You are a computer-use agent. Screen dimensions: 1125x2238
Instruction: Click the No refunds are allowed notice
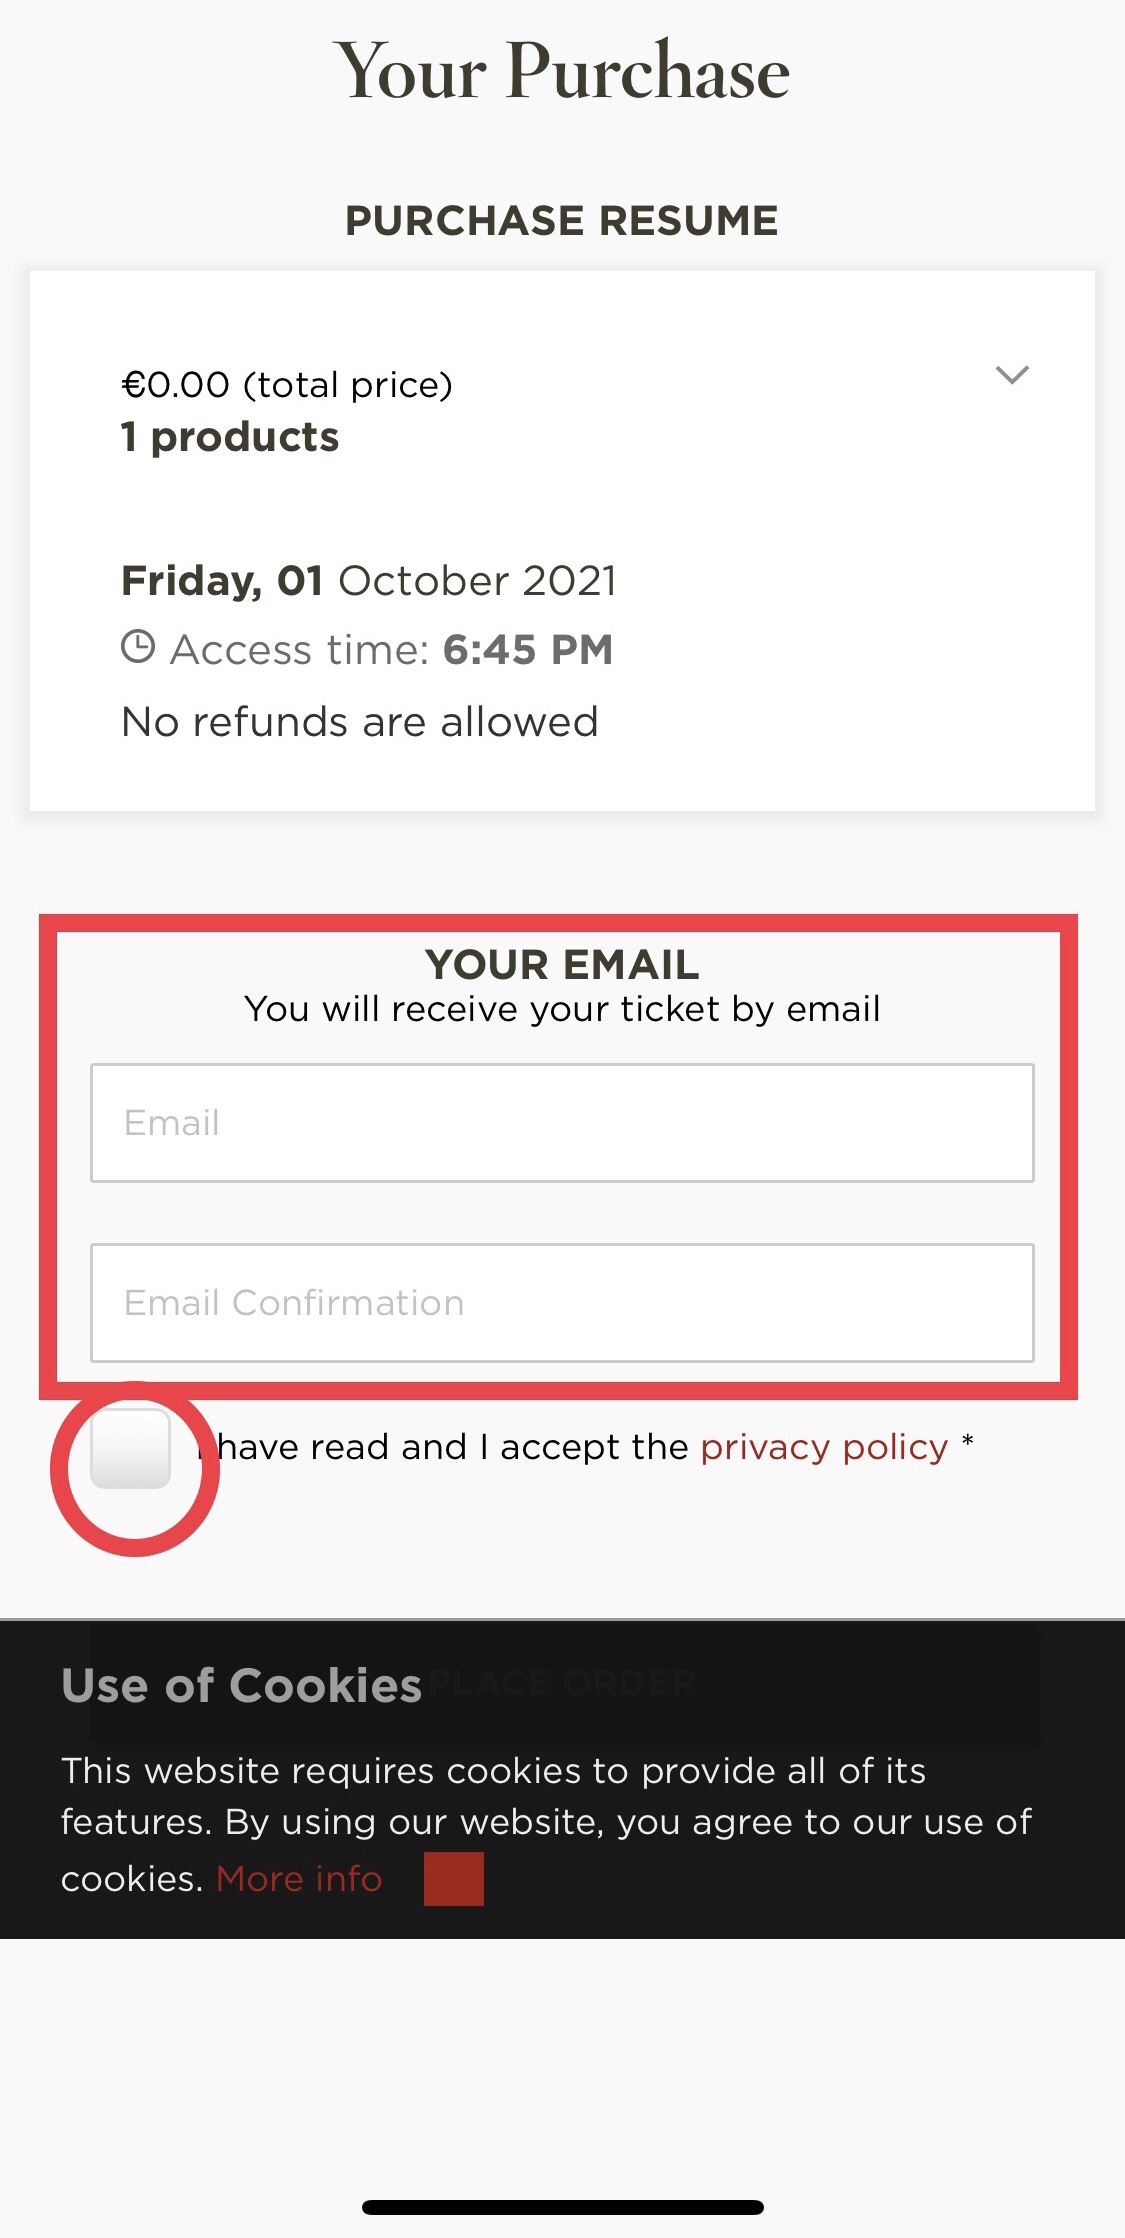360,722
